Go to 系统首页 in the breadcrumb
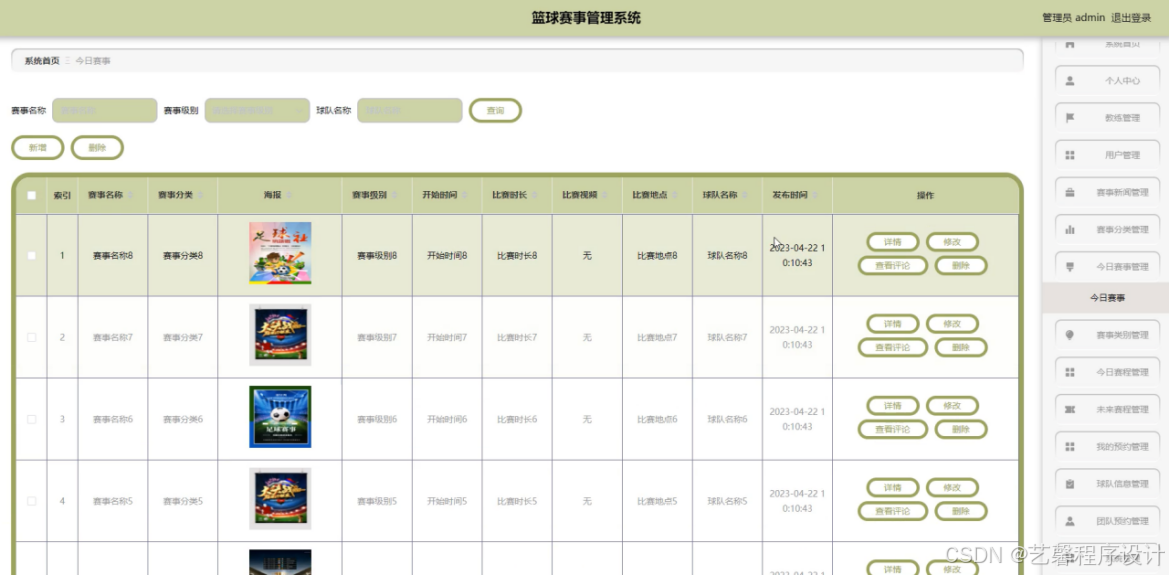Screen dimensions: 1169x575 click(x=42, y=61)
